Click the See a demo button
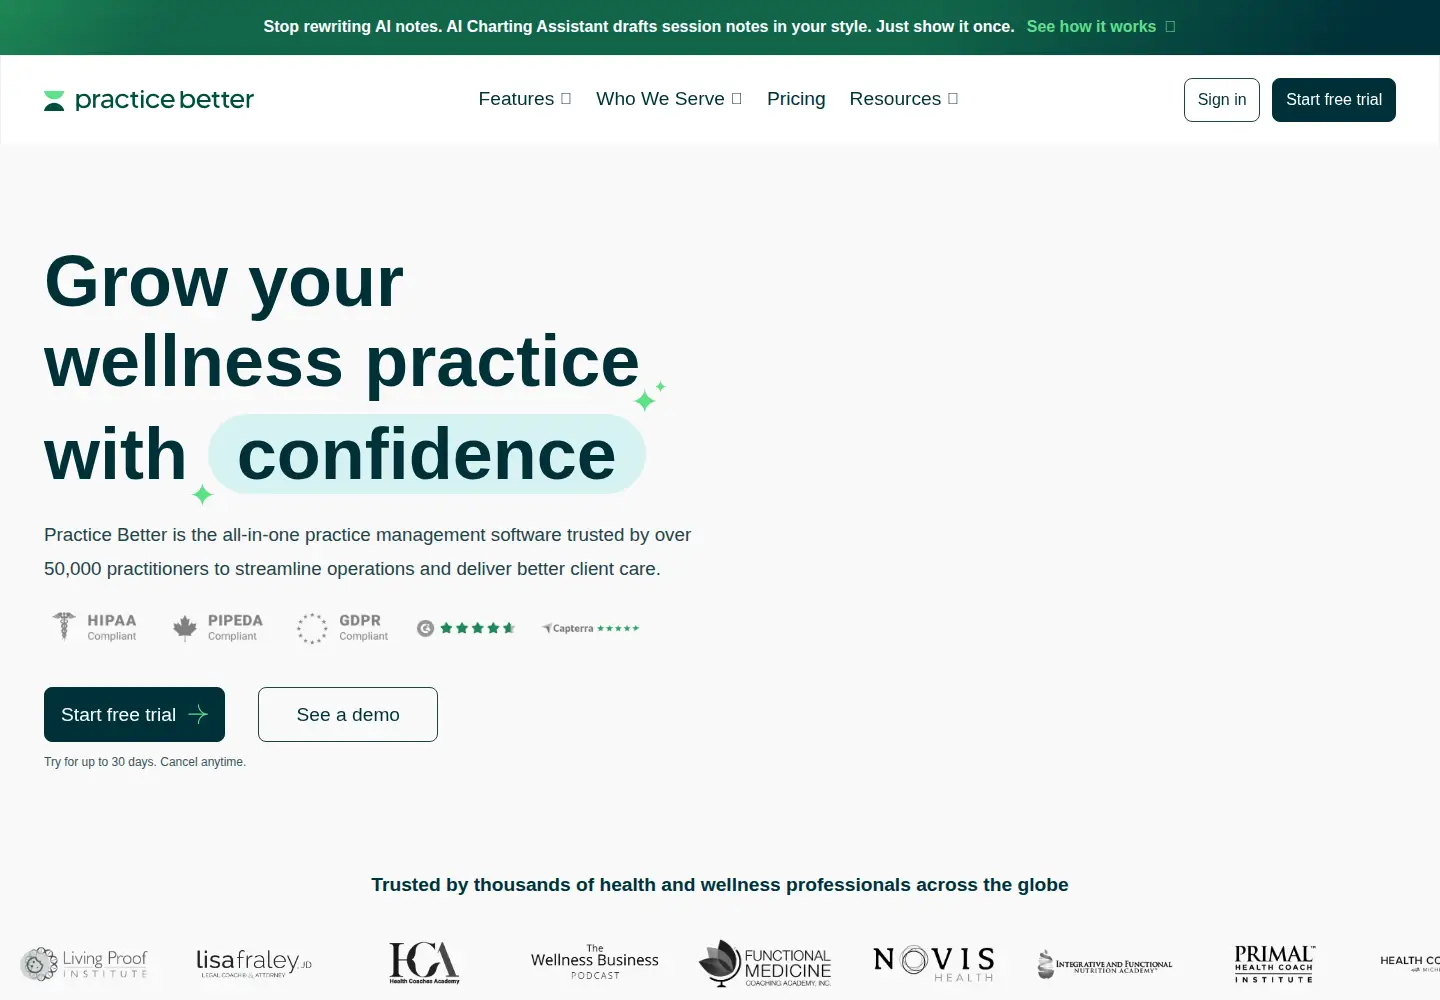The height and width of the screenshot is (1000, 1440). [x=348, y=715]
